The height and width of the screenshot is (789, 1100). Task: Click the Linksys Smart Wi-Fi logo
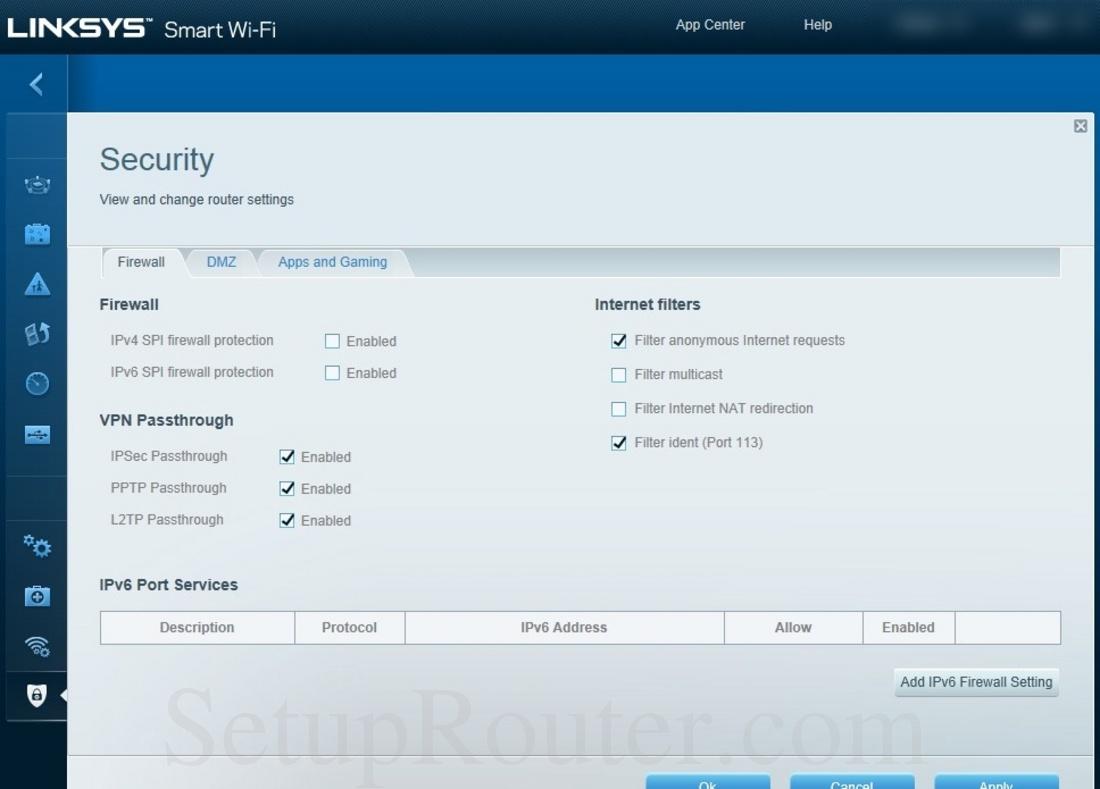coord(141,28)
